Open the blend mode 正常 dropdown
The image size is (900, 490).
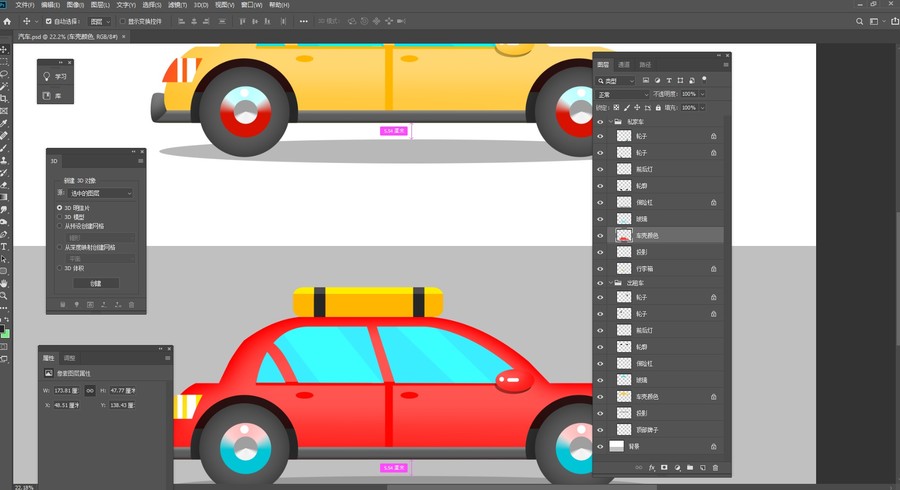point(622,94)
